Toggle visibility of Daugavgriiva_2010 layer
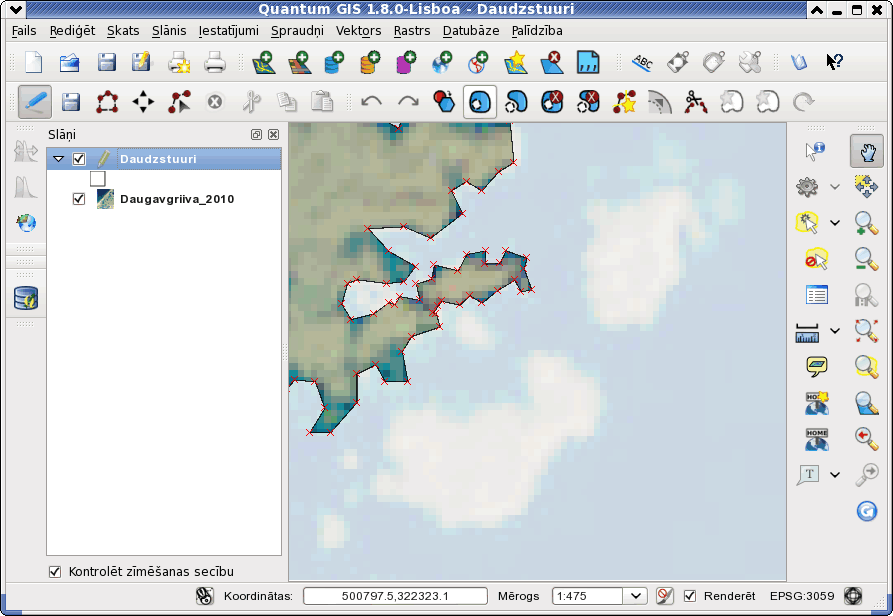Screen dimensions: 893x616 click(x=79, y=199)
